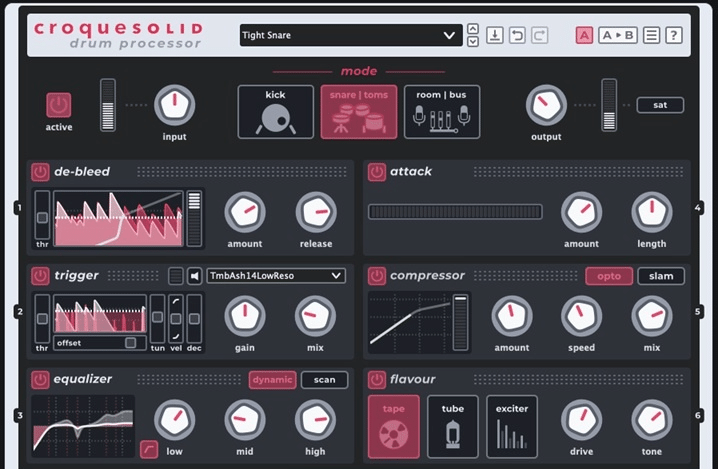Screen dimensions: 718x469
Task: Click the module 1 reorder tab
Action: click(19, 208)
